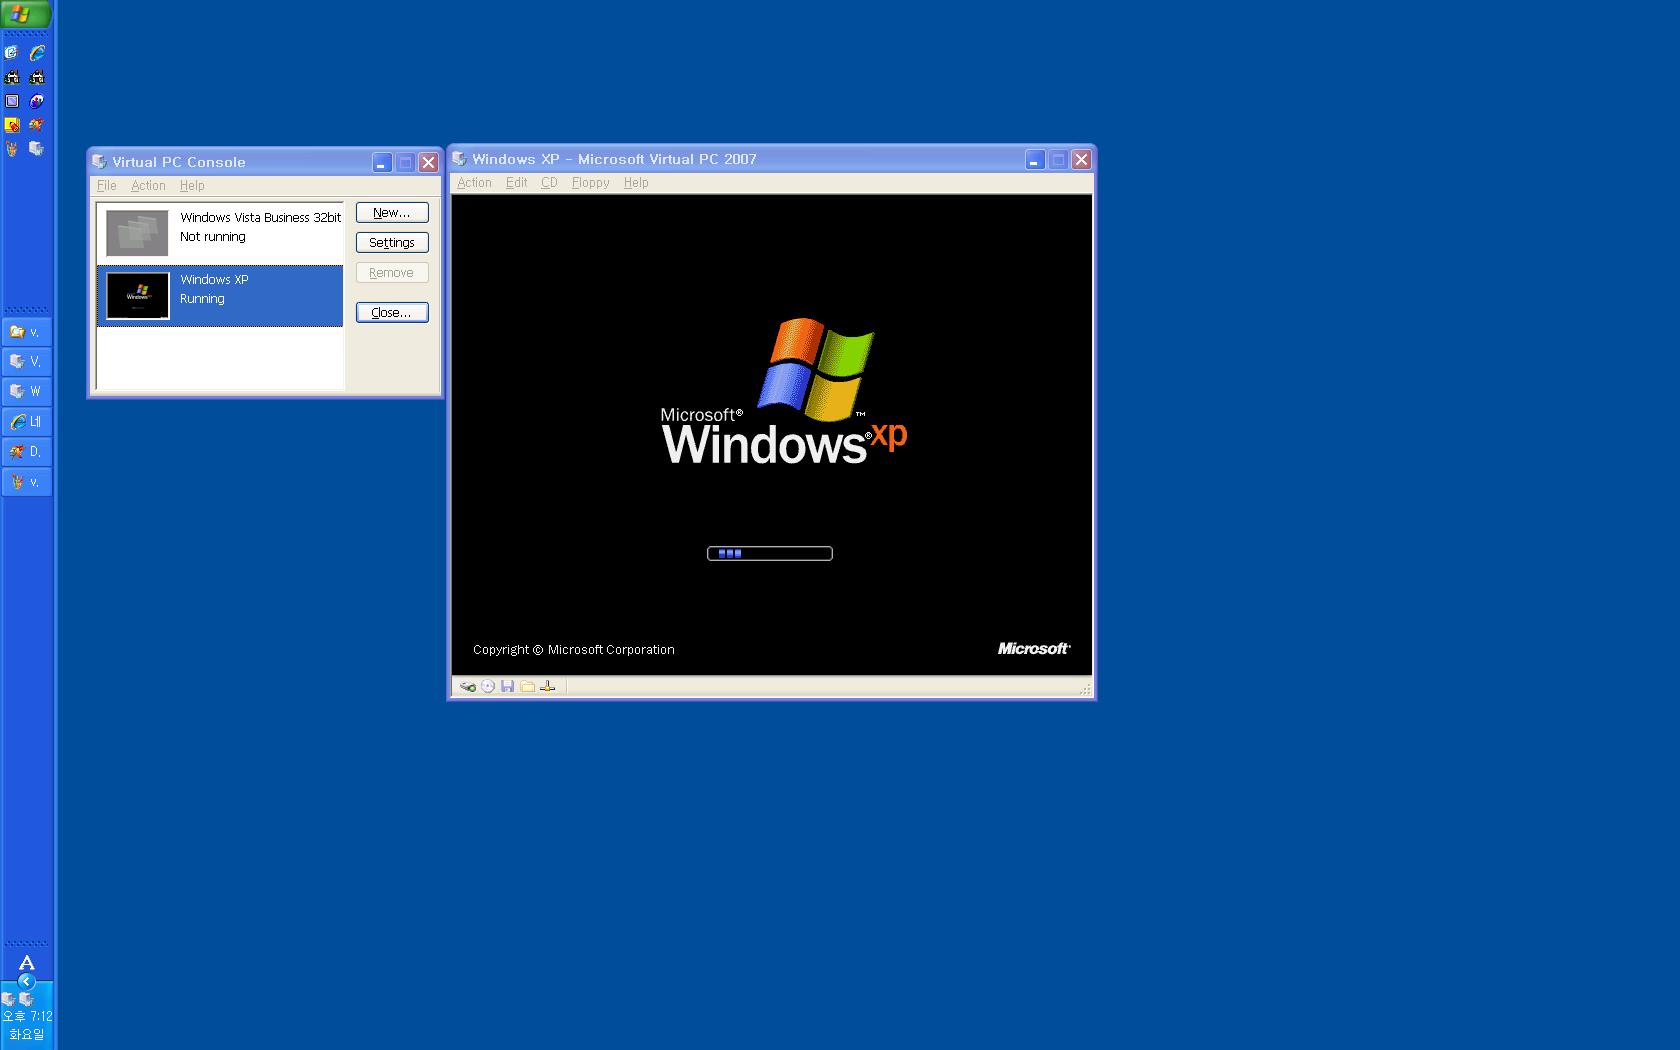Click the round colorful ball quick launch icon
This screenshot has width=1680, height=1050.
click(x=37, y=101)
